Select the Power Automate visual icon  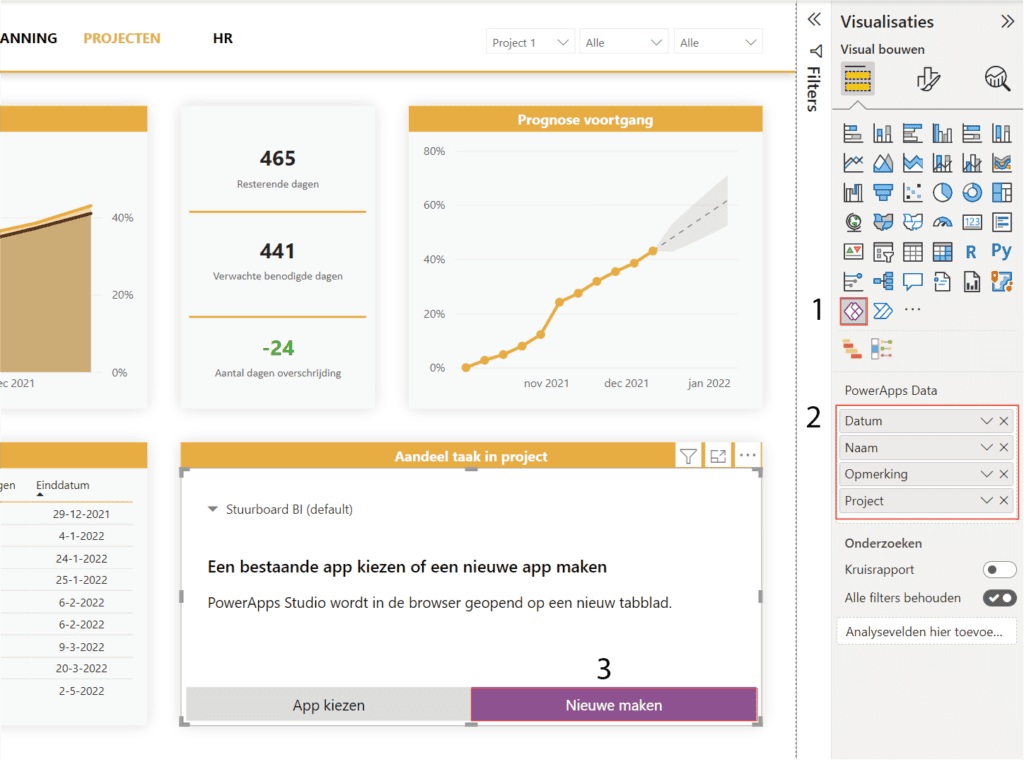pyautogui.click(x=882, y=311)
